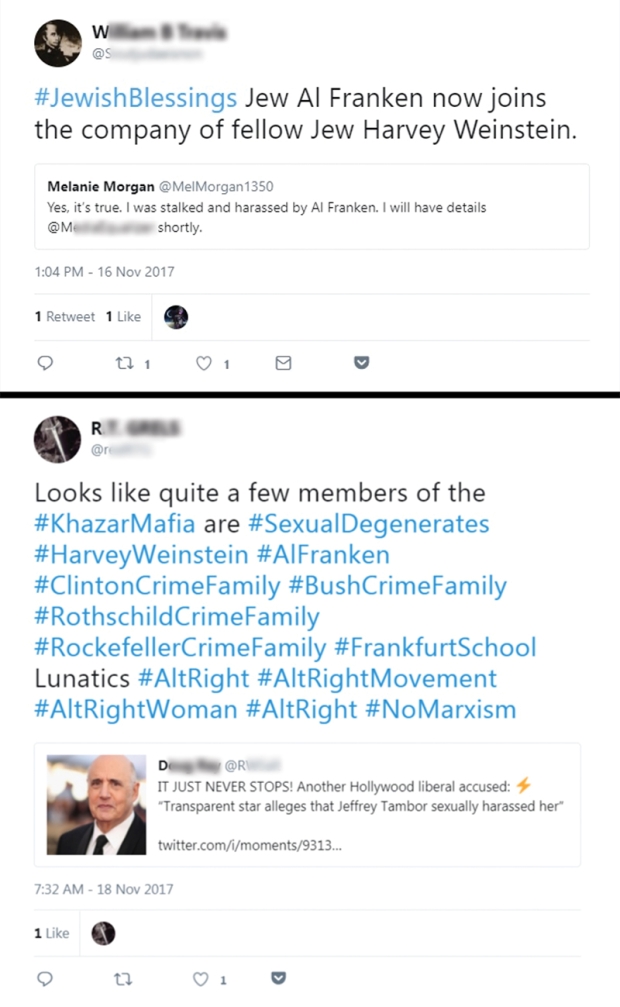620x1007 pixels.
Task: Open the #HarveyWeinstein hashtag
Action: pyautogui.click(x=115, y=552)
